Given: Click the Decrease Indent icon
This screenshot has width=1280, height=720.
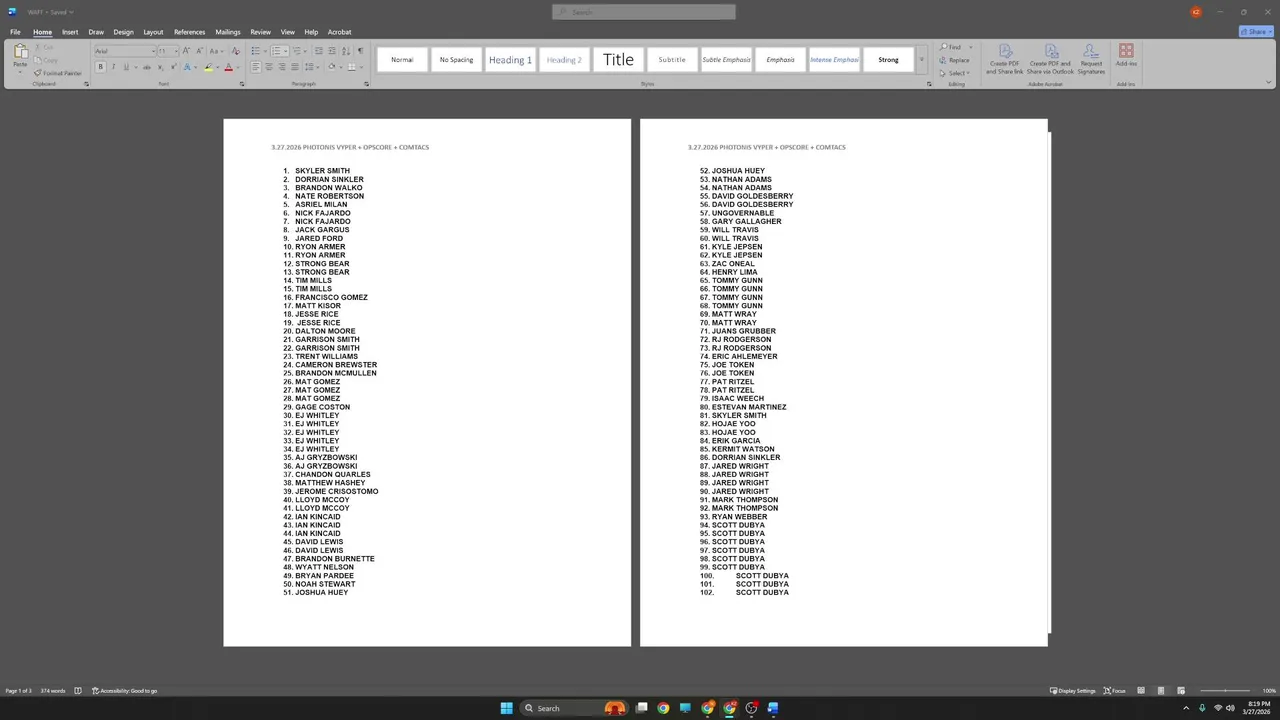Looking at the screenshot, I should click(318, 51).
